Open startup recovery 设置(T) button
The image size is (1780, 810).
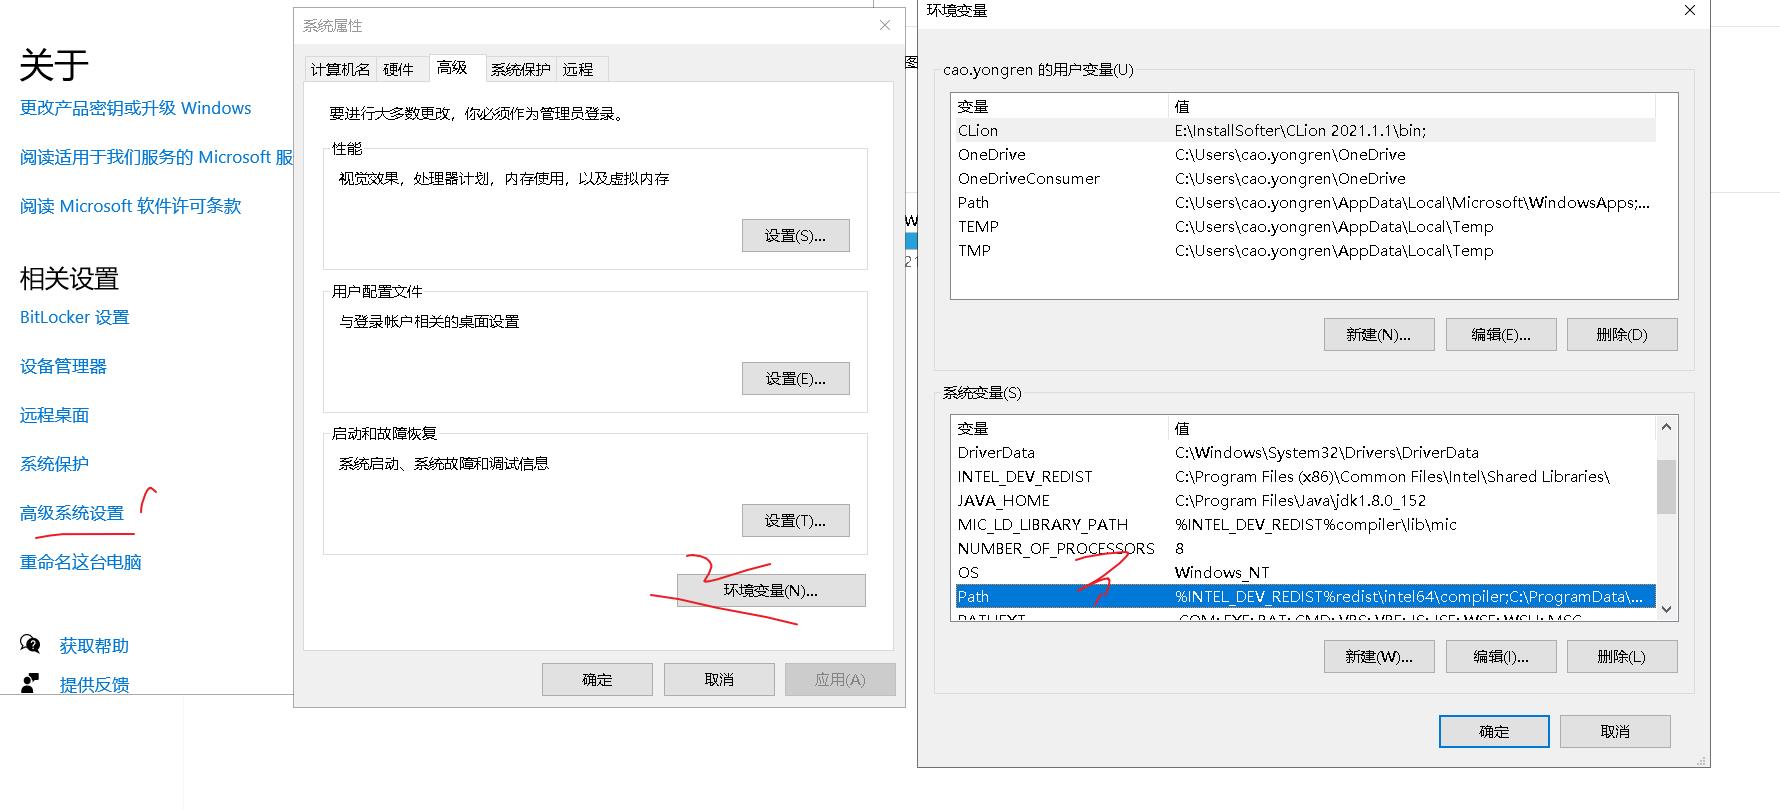pos(796,521)
